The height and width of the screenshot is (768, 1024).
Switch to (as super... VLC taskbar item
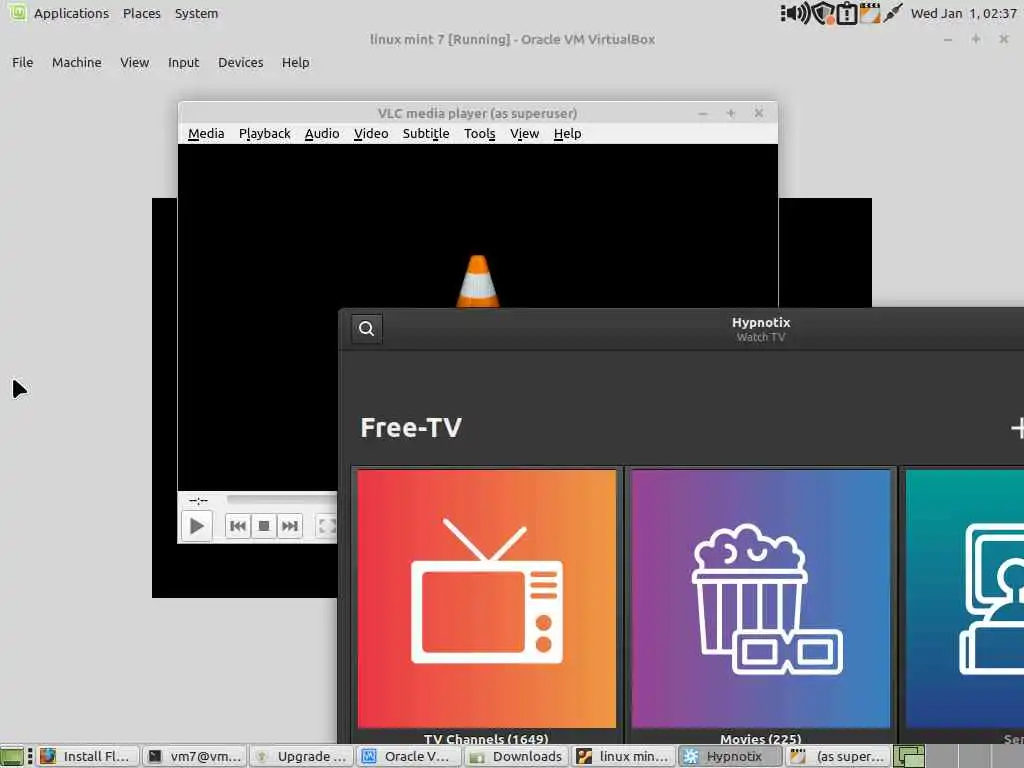(x=838, y=756)
